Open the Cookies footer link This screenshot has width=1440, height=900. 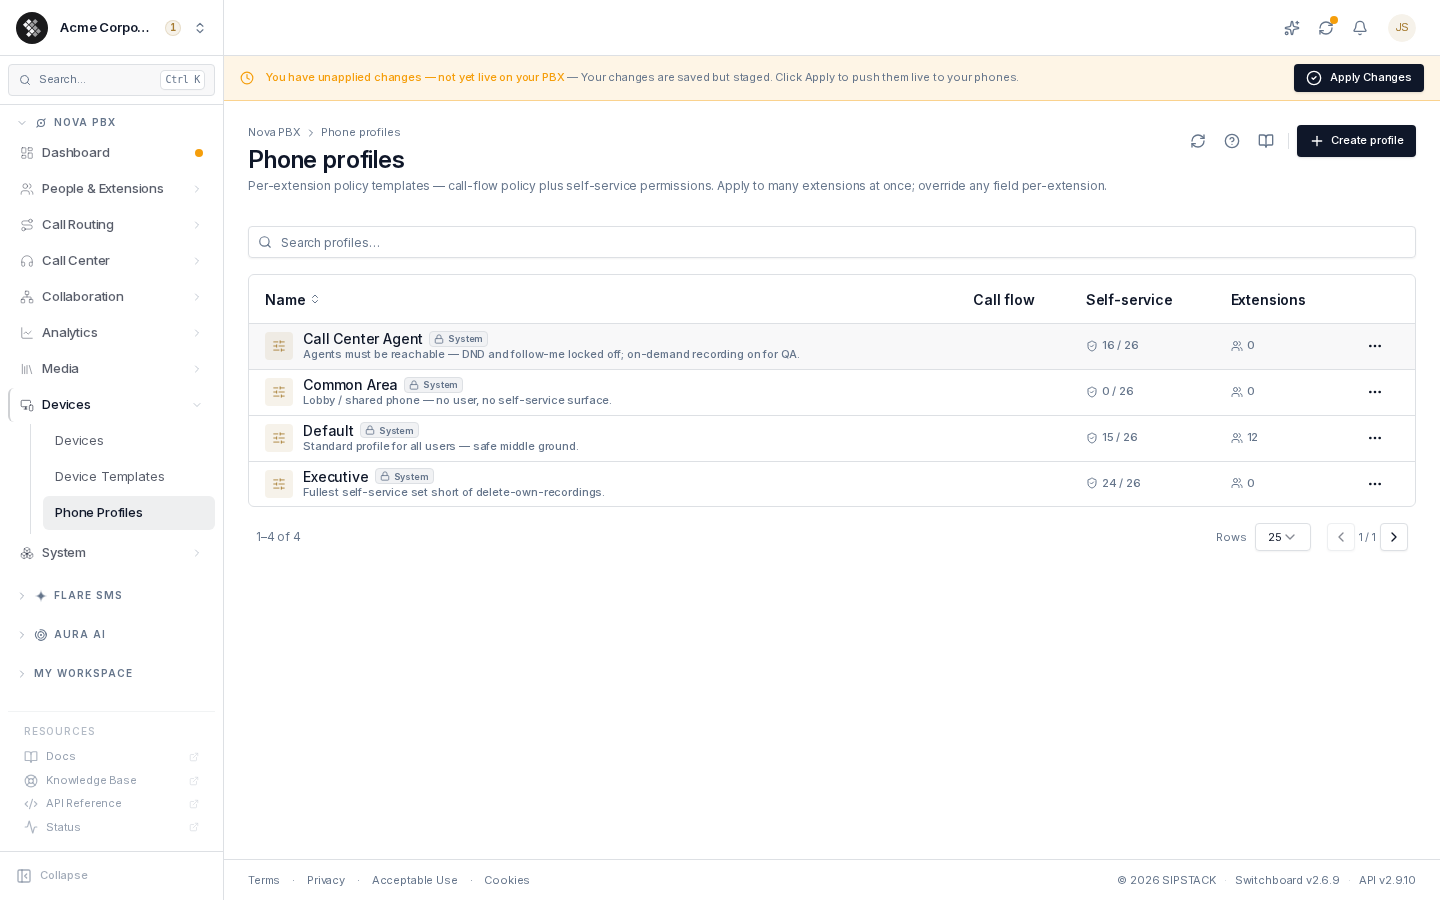coord(507,881)
